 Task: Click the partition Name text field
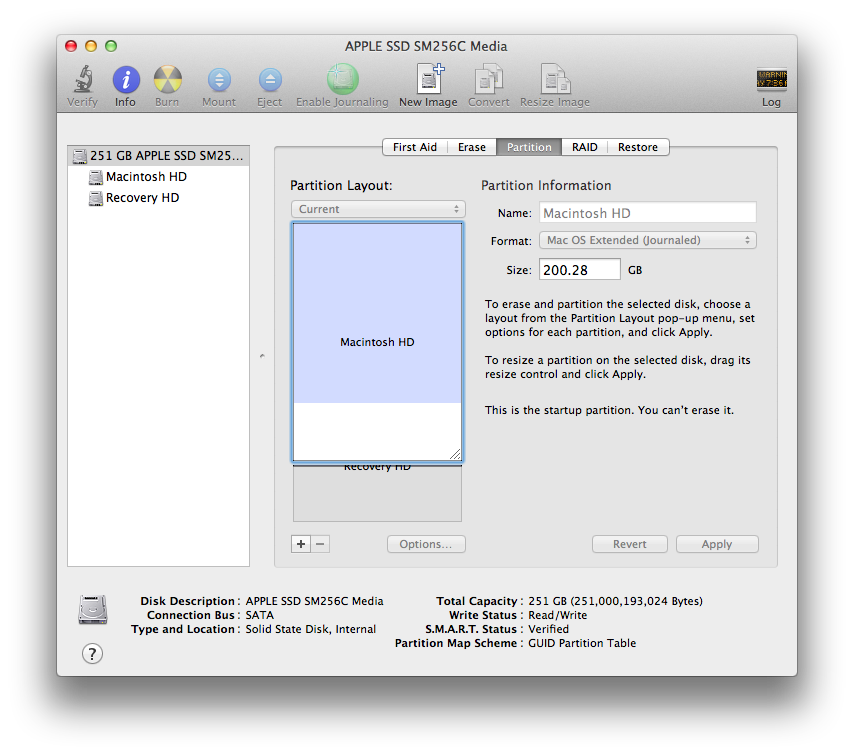pos(648,213)
